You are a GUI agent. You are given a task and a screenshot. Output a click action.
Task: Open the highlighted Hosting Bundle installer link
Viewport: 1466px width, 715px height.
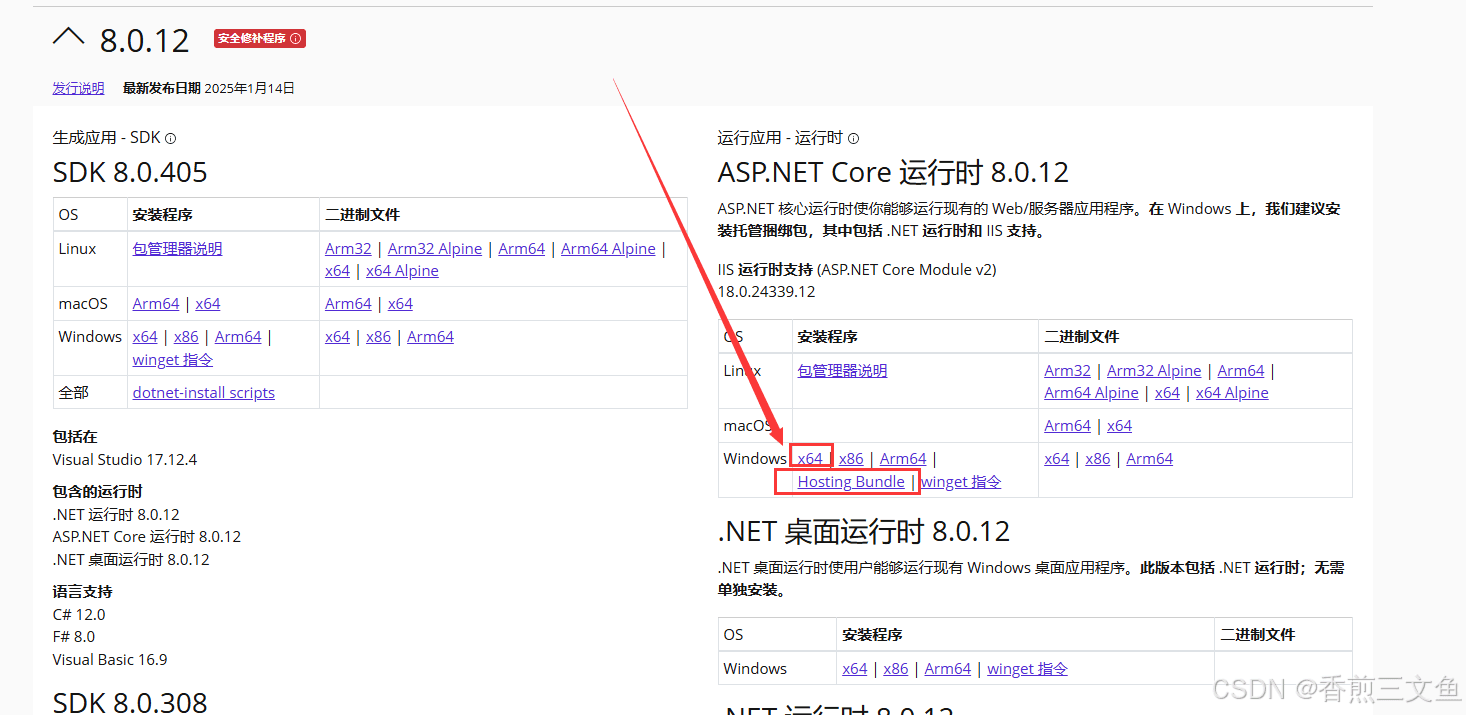851,481
